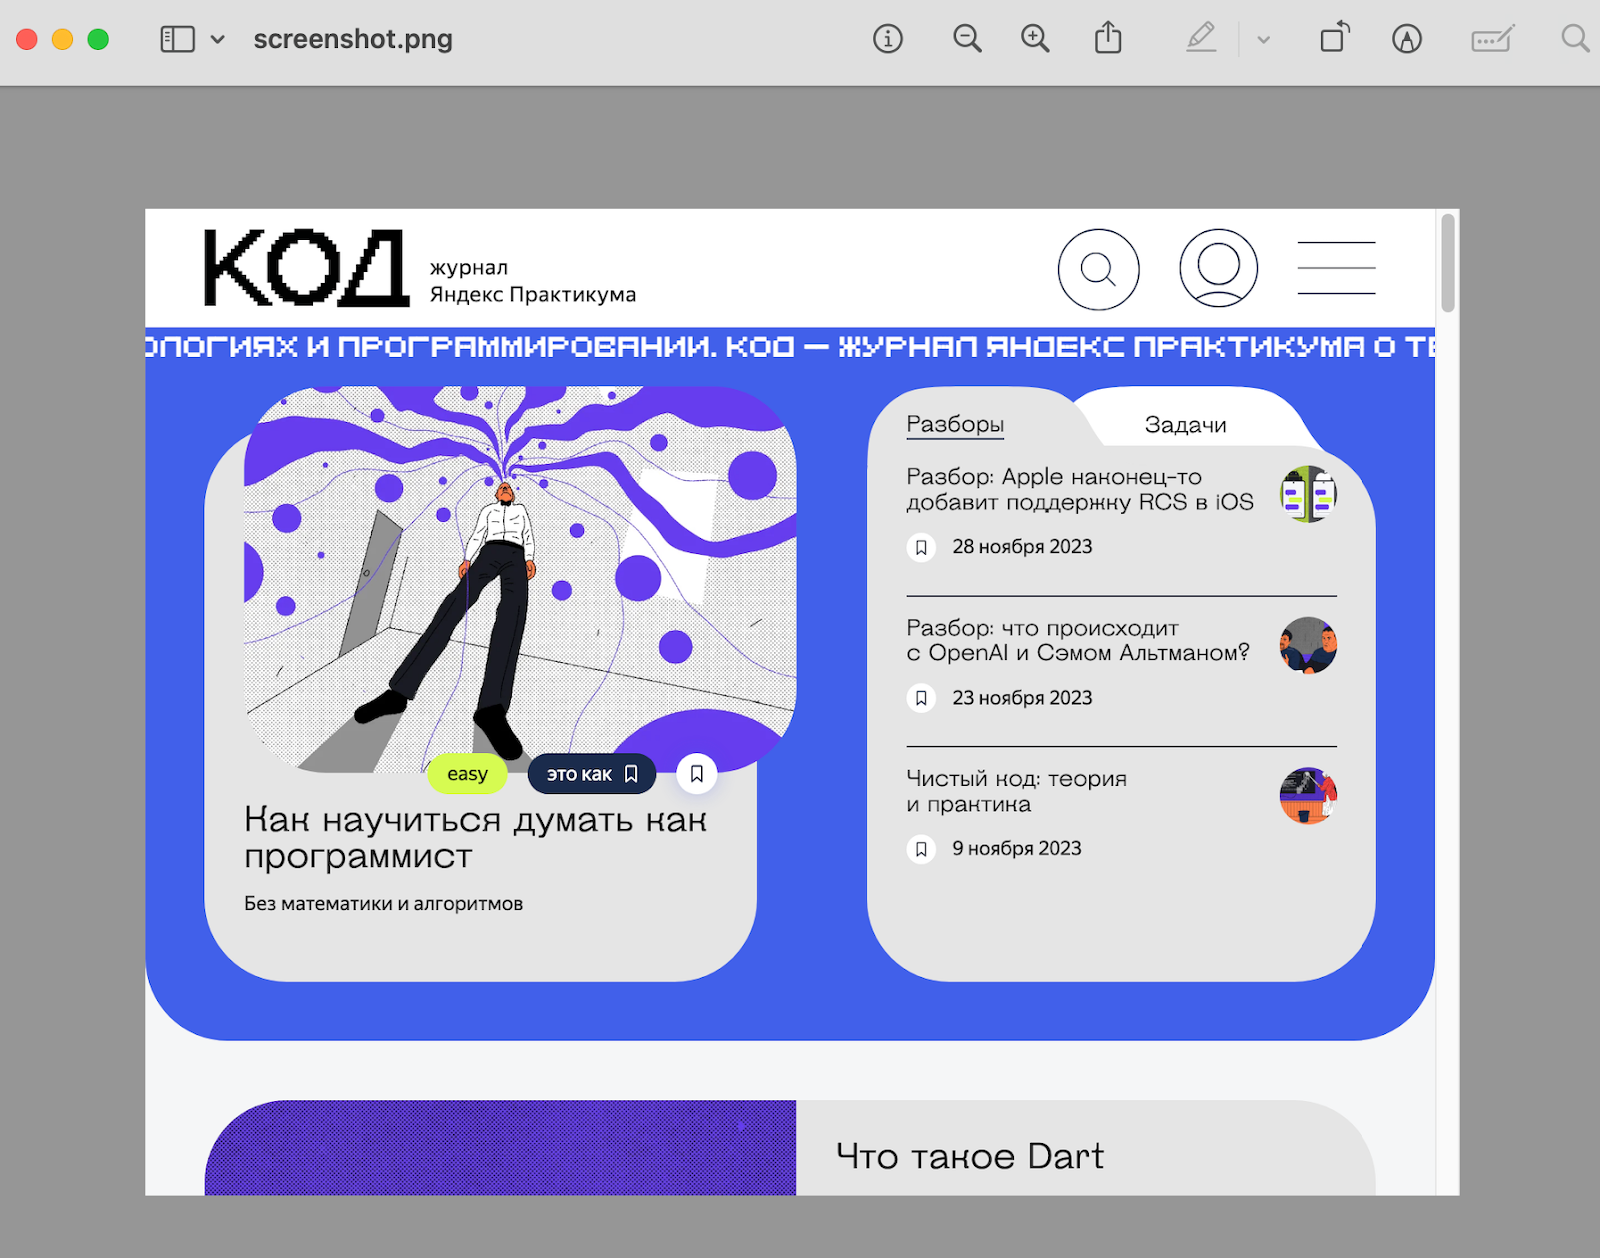Expand the markup options chevron in the toolbar
Screen dimensions: 1600x1258
(x=1263, y=39)
